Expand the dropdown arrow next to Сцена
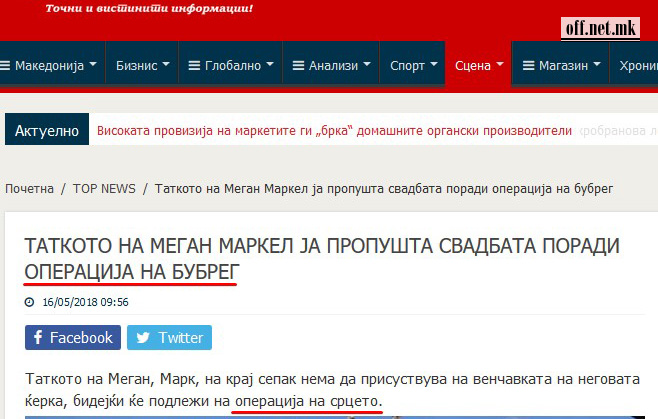Viewport: 658px width, 419px height. [x=500, y=64]
